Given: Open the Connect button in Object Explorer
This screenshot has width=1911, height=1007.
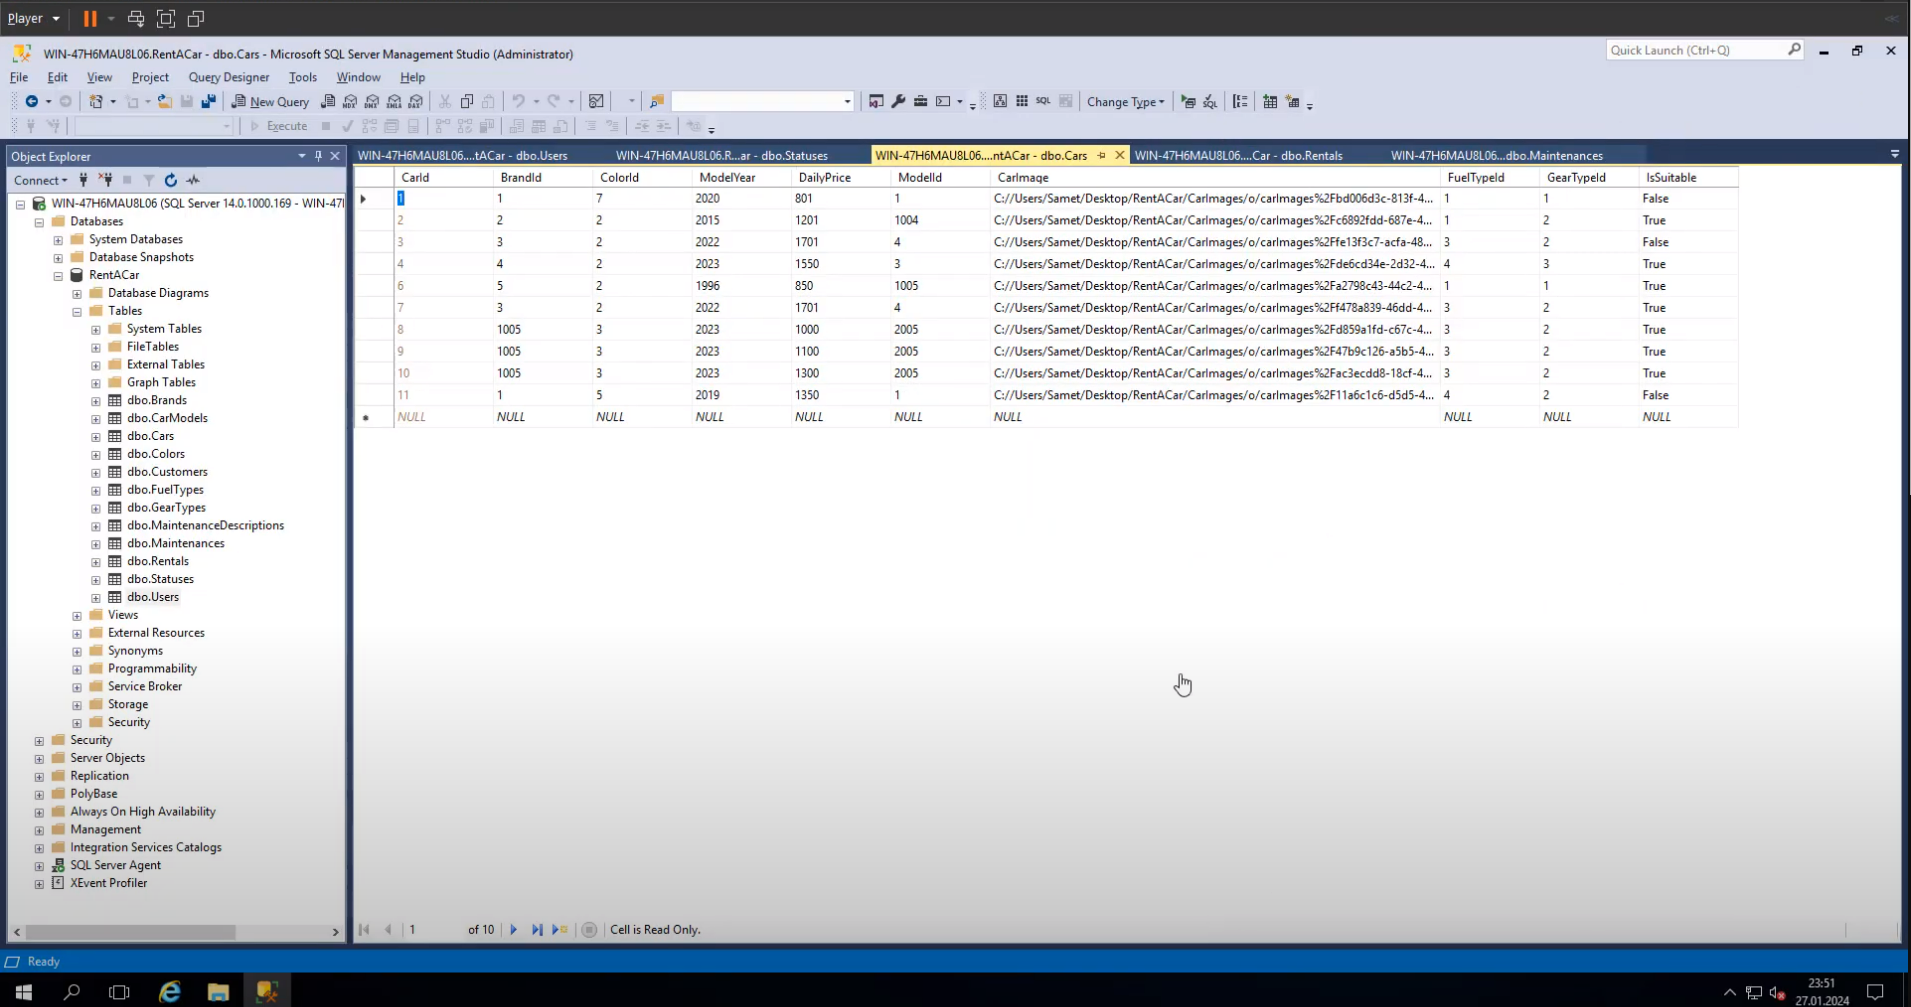Looking at the screenshot, I should 40,180.
